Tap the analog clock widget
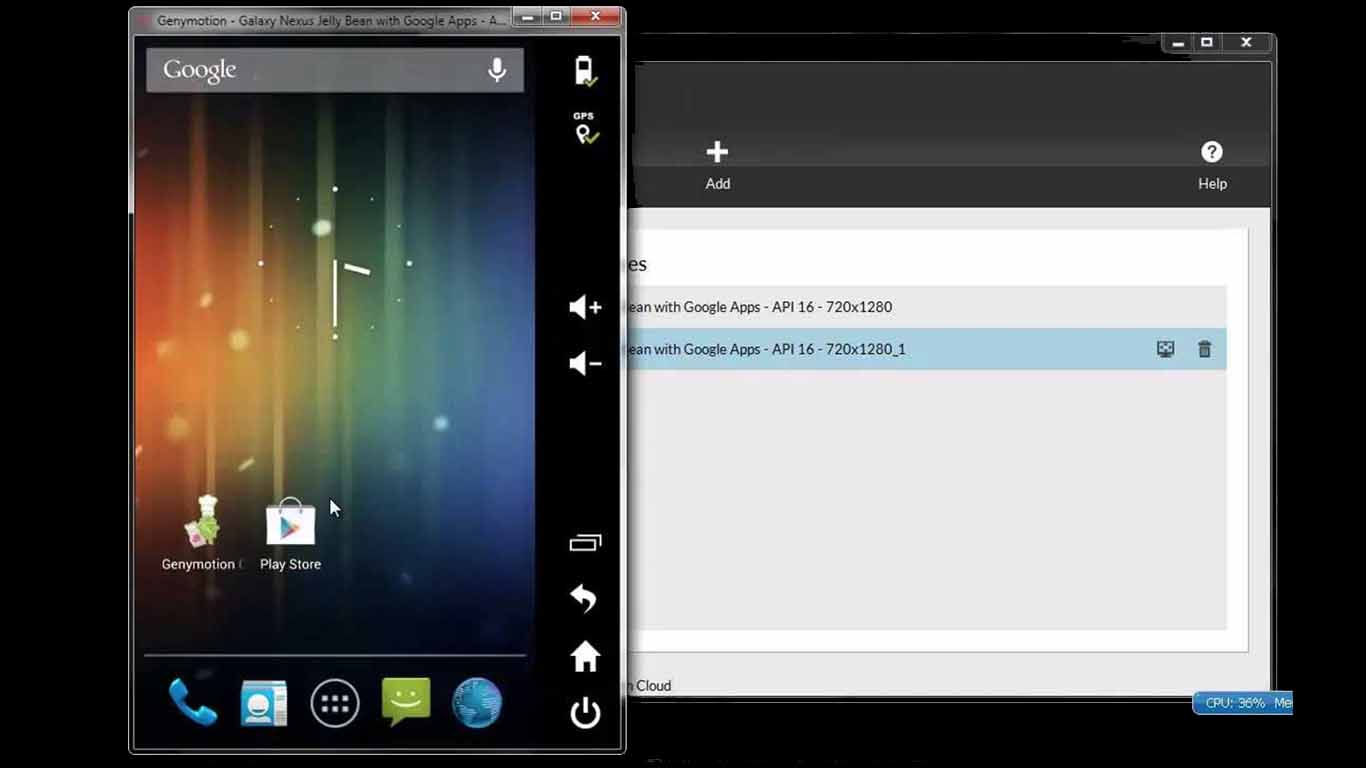 tap(335, 263)
